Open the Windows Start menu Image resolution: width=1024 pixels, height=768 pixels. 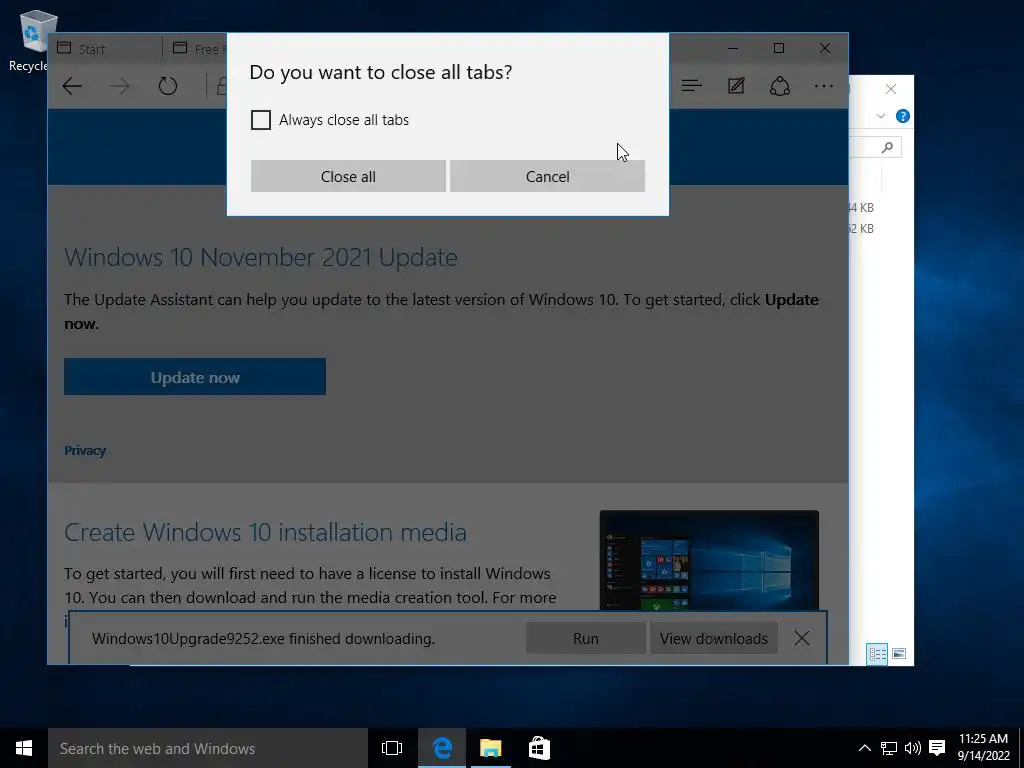24,748
